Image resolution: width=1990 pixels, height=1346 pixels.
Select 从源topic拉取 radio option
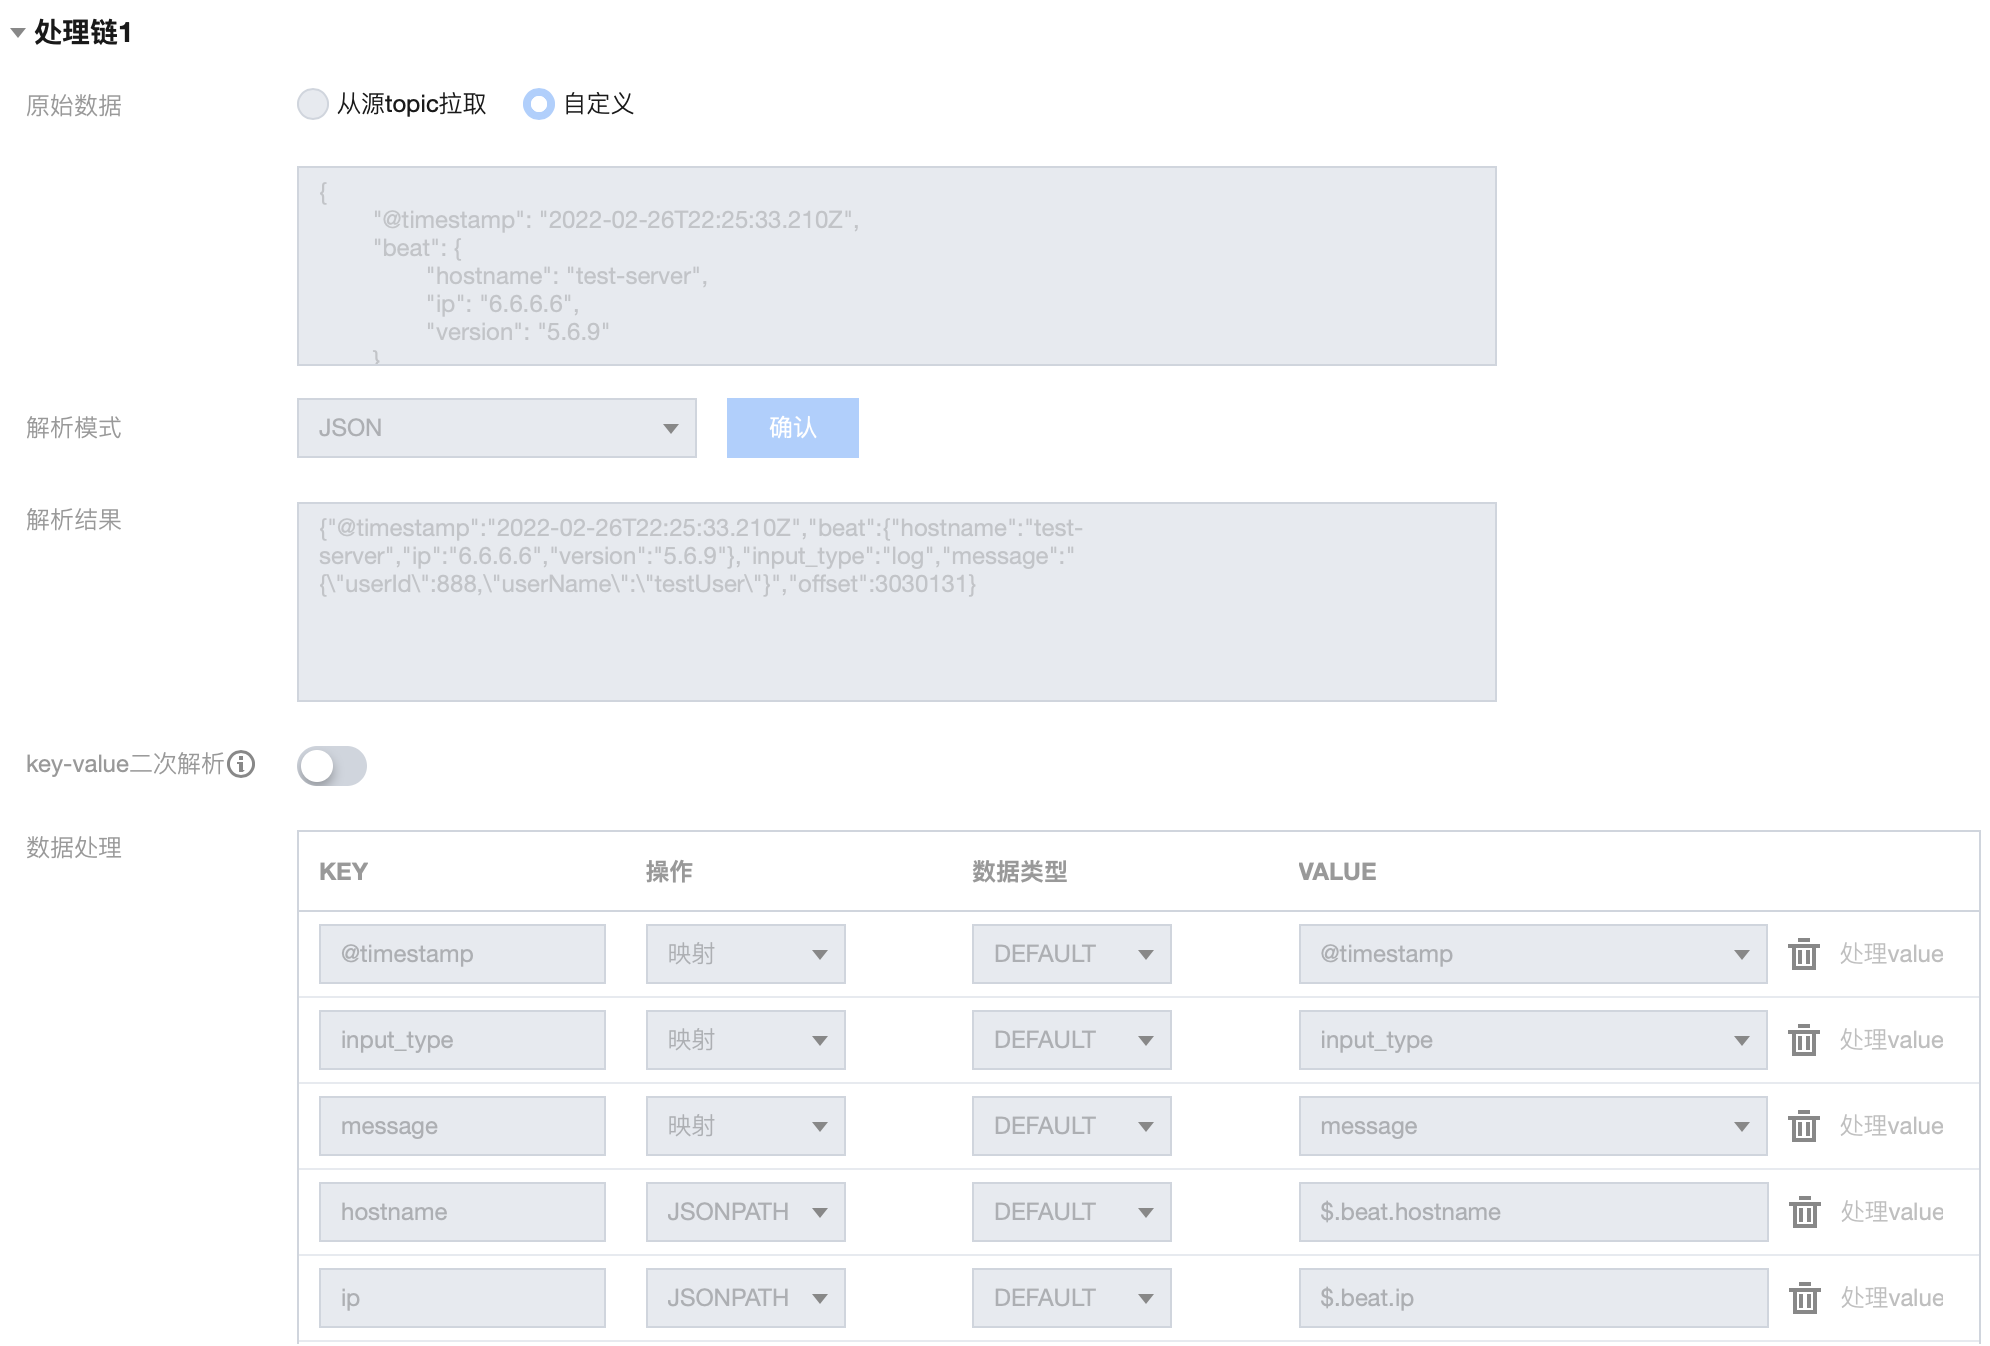coord(313,104)
